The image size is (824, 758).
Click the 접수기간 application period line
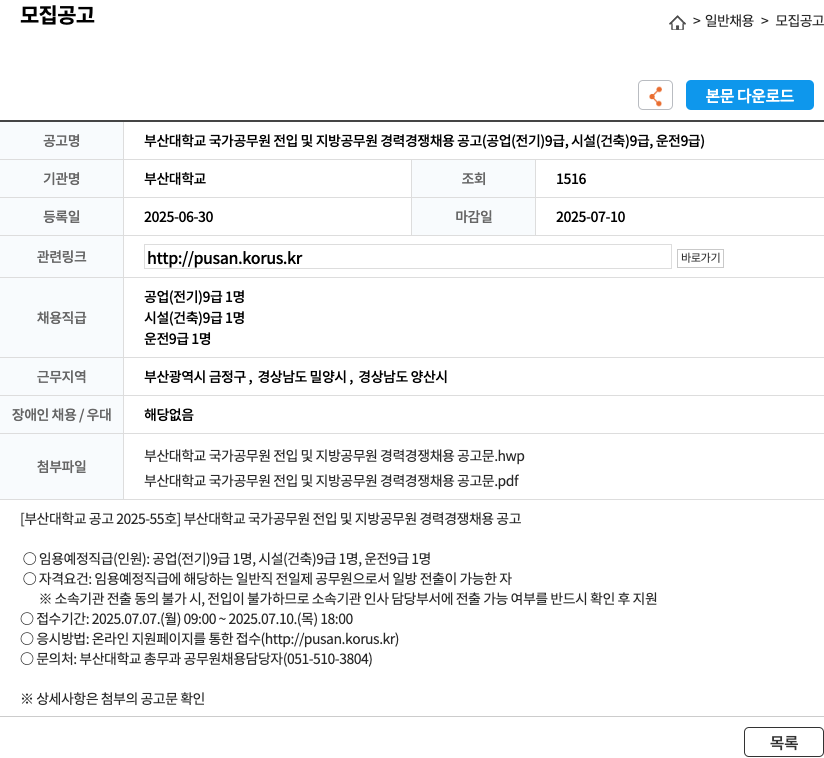coord(187,619)
